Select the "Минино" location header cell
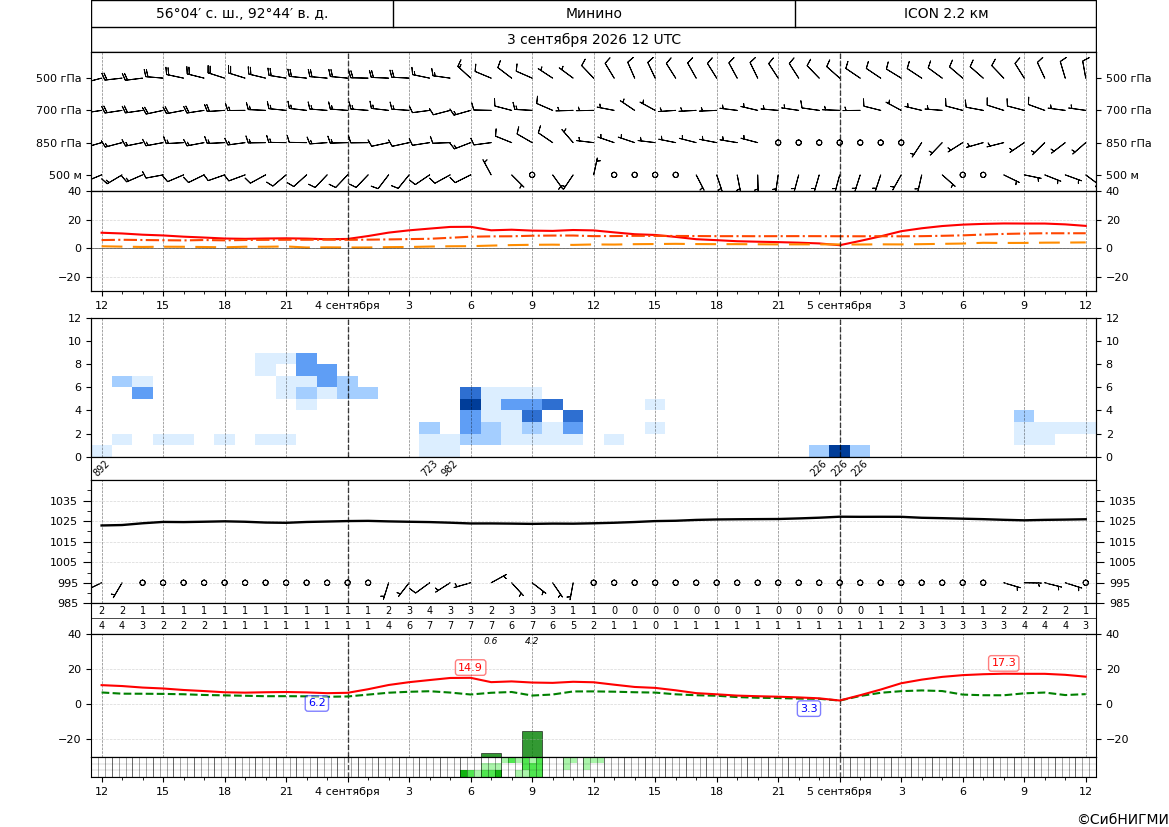 pyautogui.click(x=594, y=13)
